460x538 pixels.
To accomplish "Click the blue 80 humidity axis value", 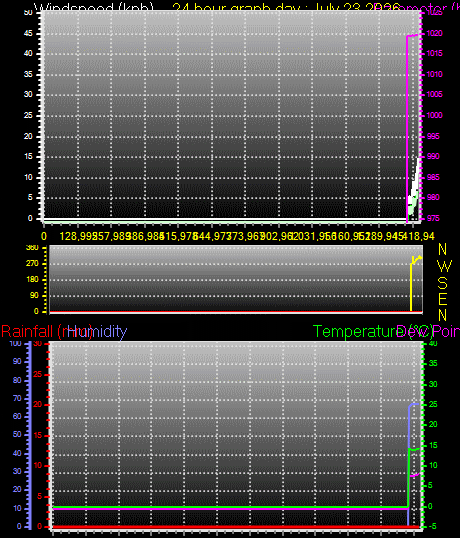I will pos(17,380).
